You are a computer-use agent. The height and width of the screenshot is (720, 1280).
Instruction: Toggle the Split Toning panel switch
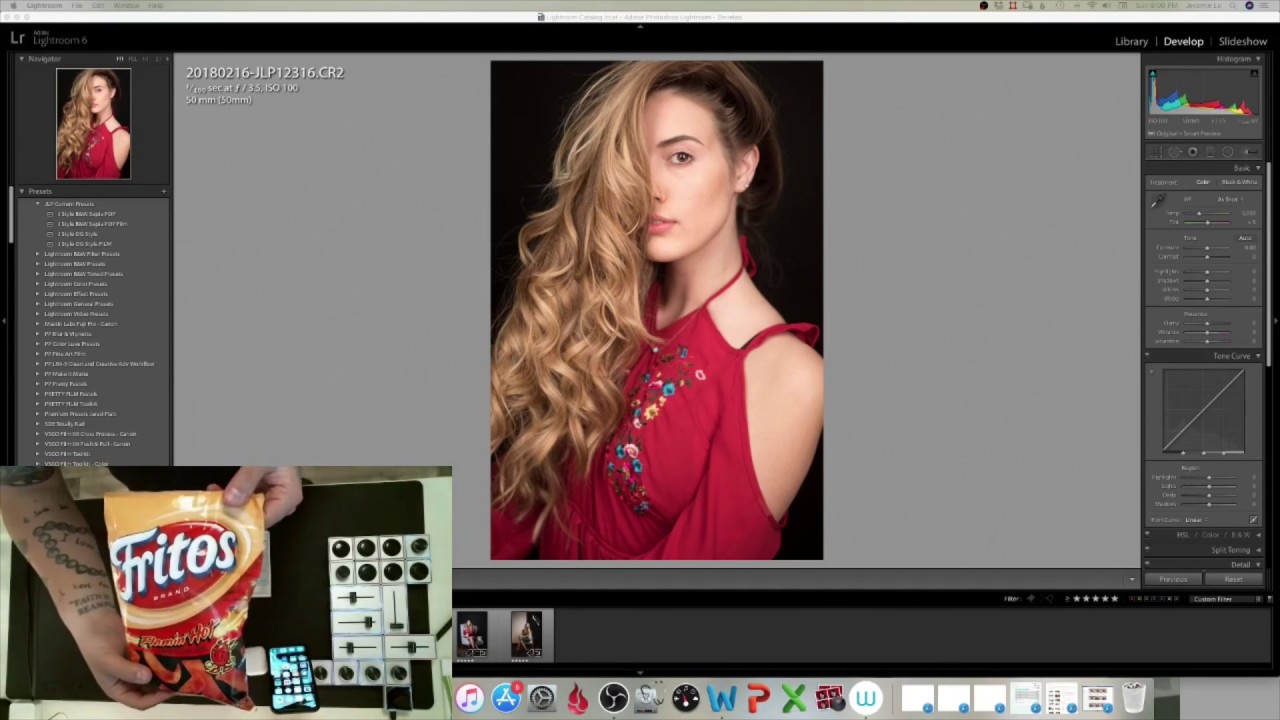[x=1148, y=550]
